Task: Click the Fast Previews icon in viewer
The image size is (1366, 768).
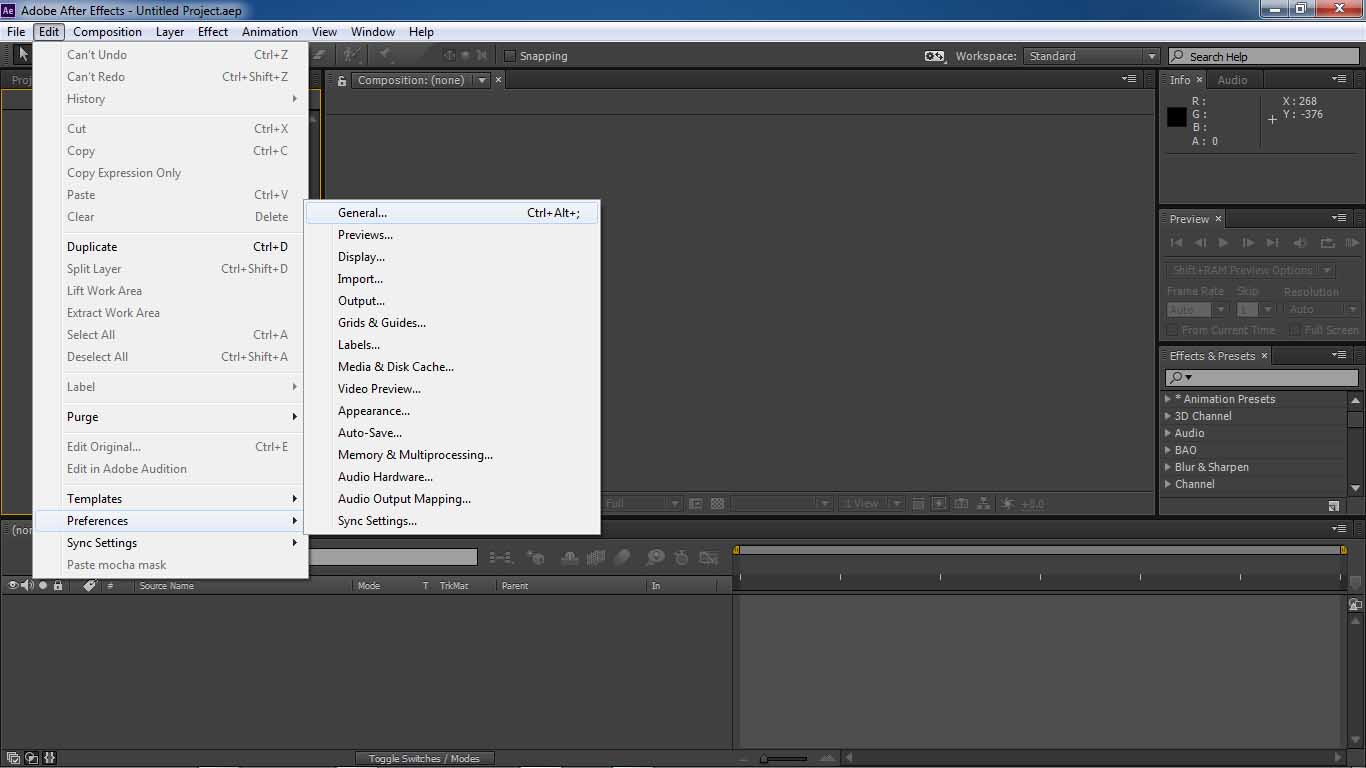Action: tap(940, 504)
